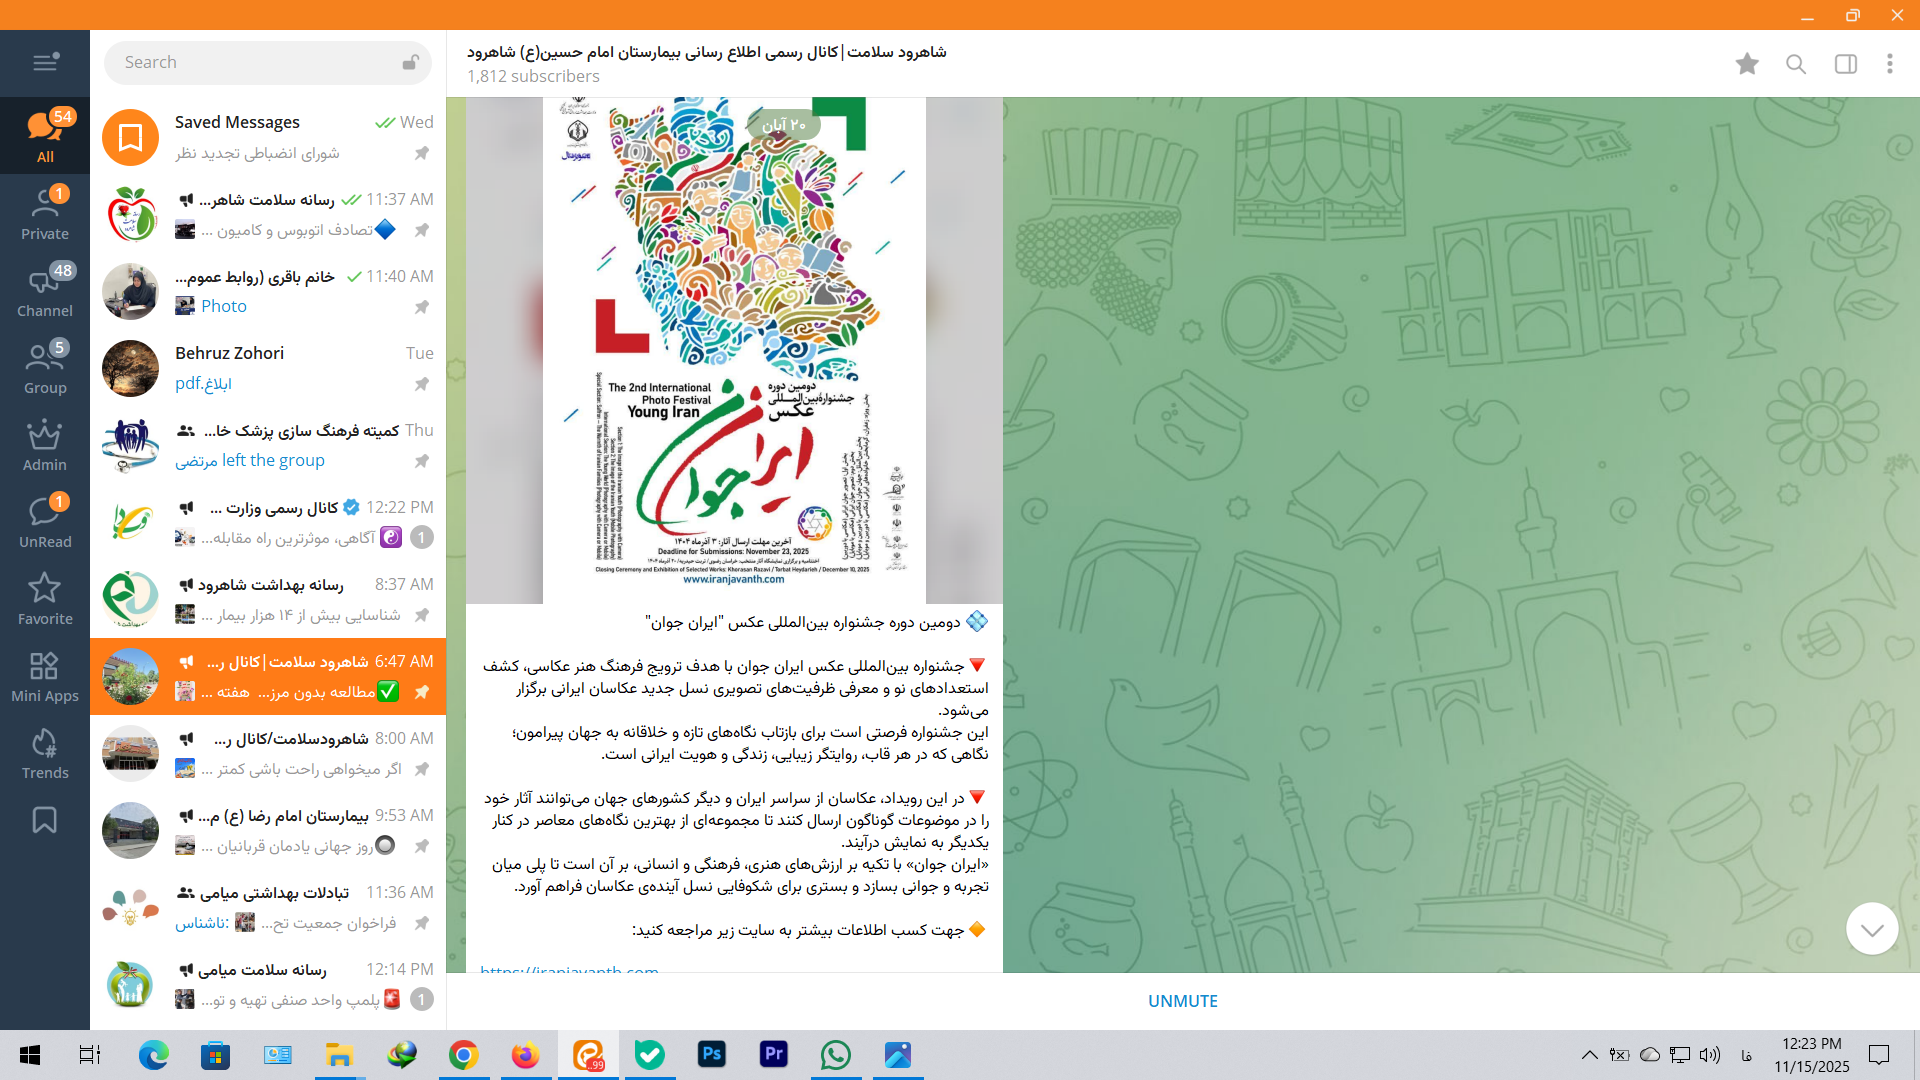Toggle the right side panel view
The height and width of the screenshot is (1080, 1920).
(1845, 64)
